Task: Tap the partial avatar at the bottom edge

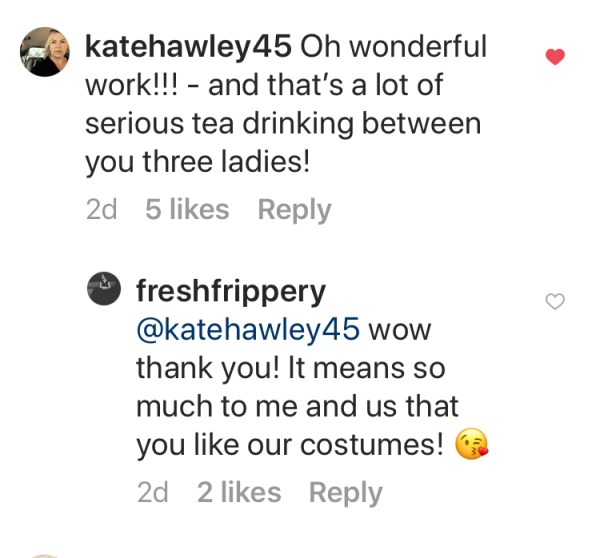Action: point(45,553)
